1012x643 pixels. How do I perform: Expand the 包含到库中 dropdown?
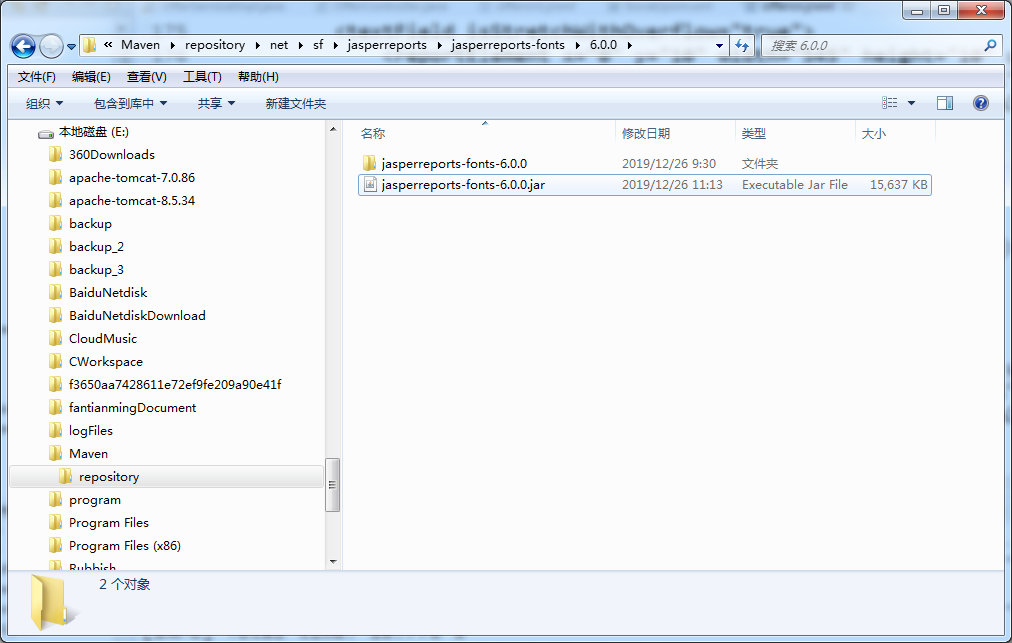(130, 103)
